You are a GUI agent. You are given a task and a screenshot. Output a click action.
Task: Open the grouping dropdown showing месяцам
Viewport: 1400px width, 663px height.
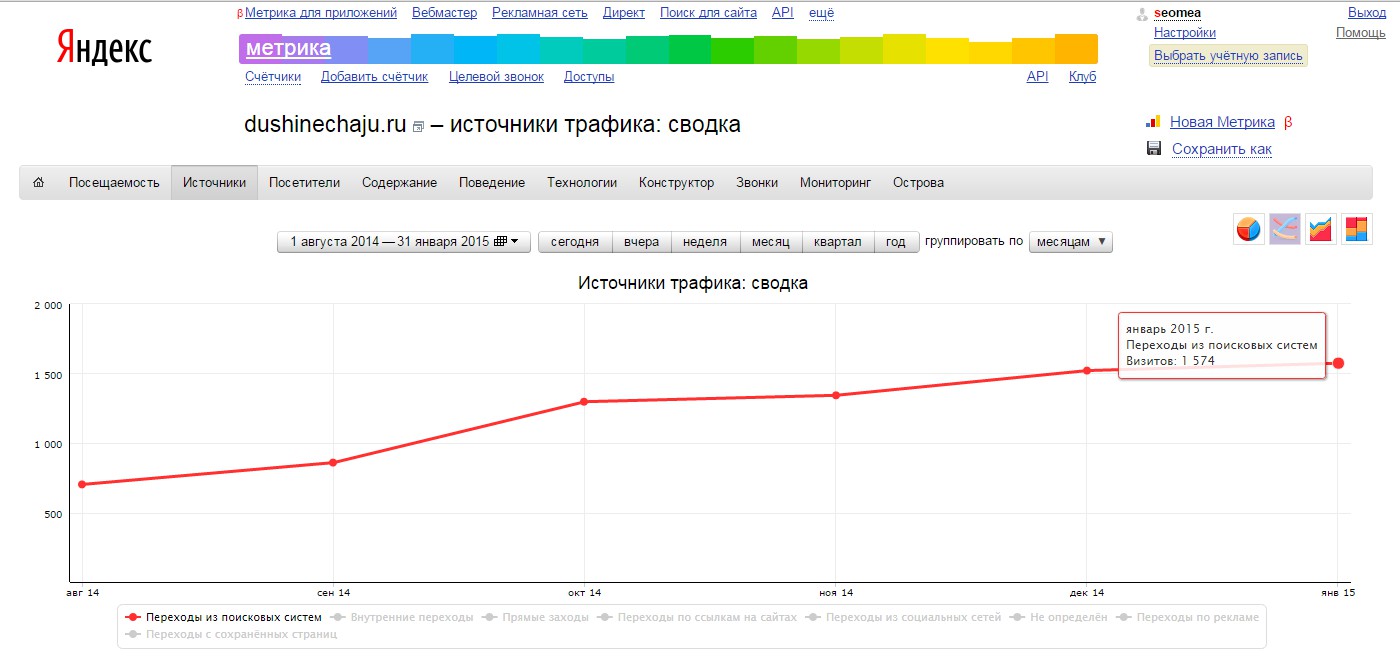(x=1071, y=242)
